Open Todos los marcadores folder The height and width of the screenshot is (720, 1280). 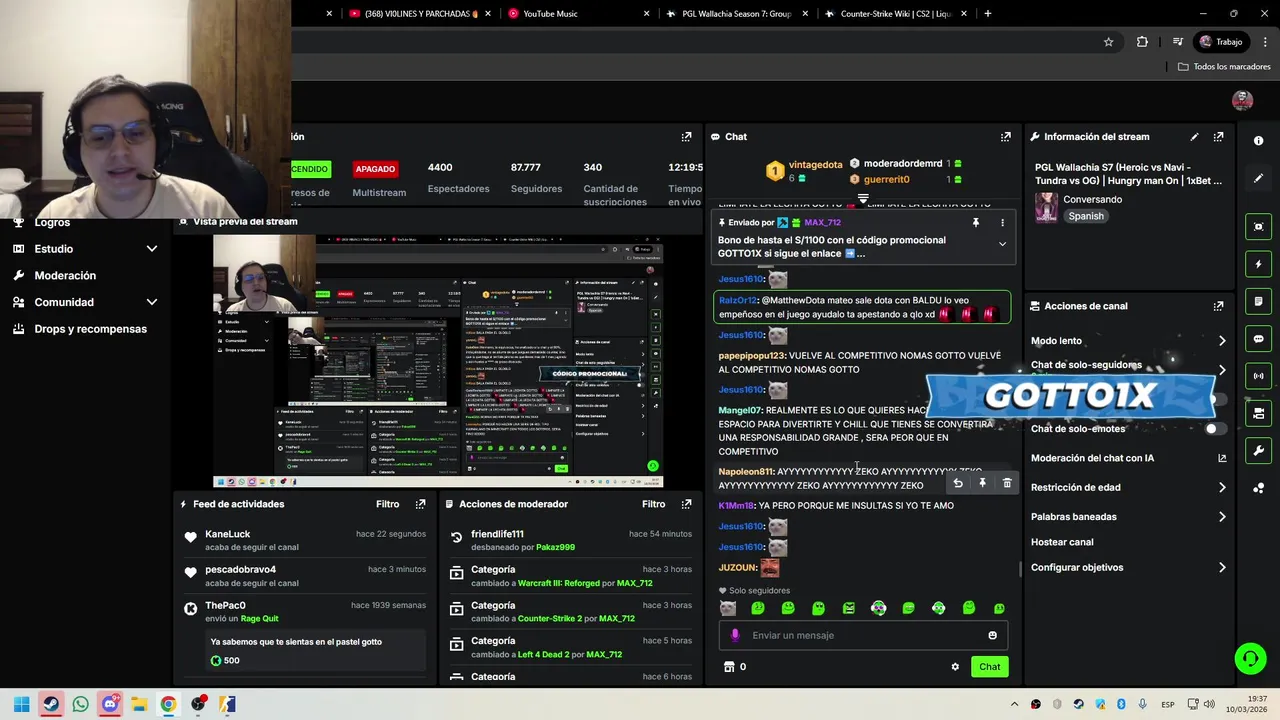1224,67
